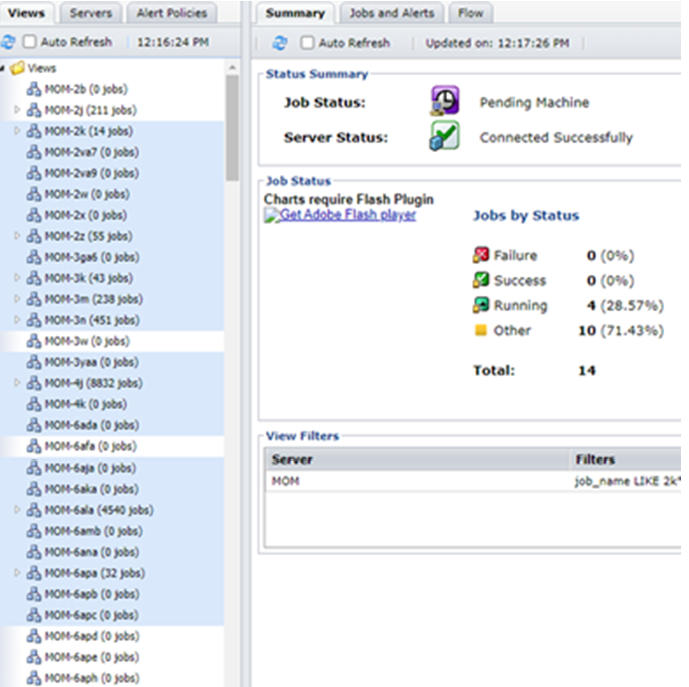Image resolution: width=689 pixels, height=687 pixels.
Task: Open the Alert Policies tab
Action: (171, 13)
